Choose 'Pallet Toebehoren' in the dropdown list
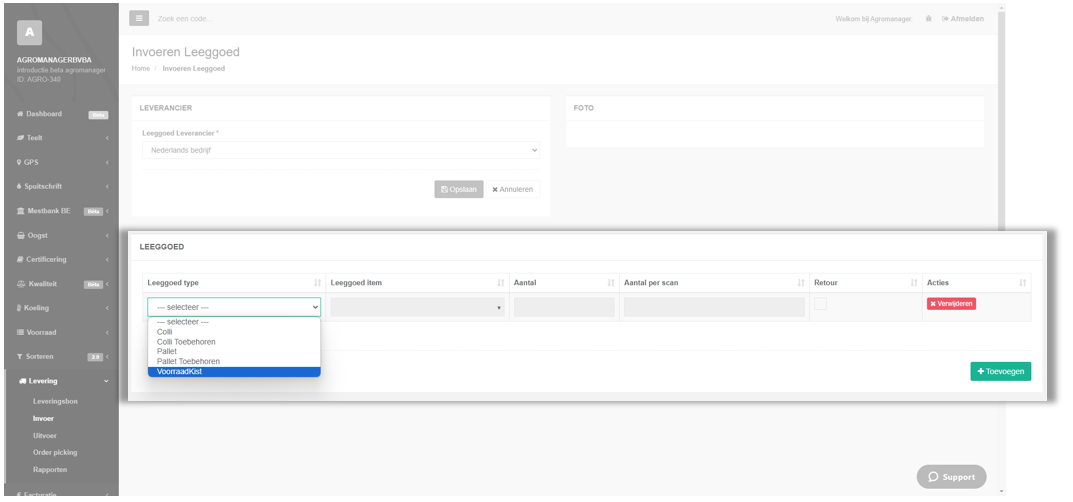The height and width of the screenshot is (502, 1073). point(234,361)
